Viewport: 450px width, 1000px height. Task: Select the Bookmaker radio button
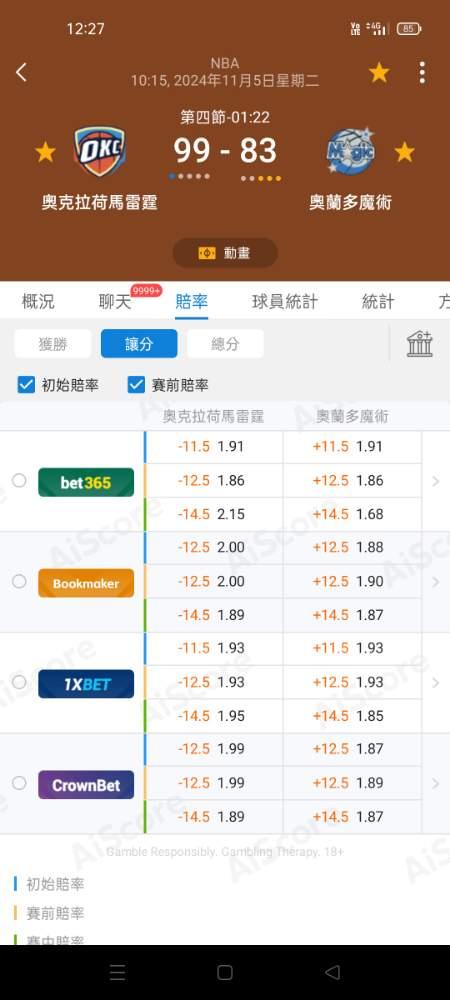coord(19,581)
